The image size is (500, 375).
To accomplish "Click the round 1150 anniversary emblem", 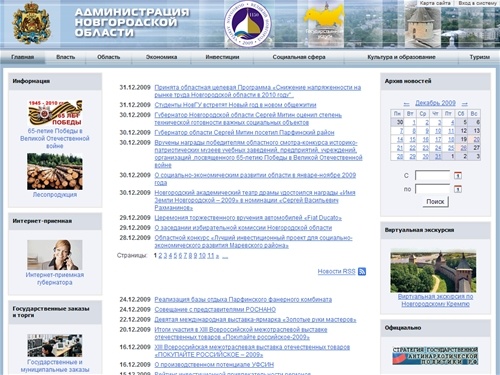I will 247,24.
